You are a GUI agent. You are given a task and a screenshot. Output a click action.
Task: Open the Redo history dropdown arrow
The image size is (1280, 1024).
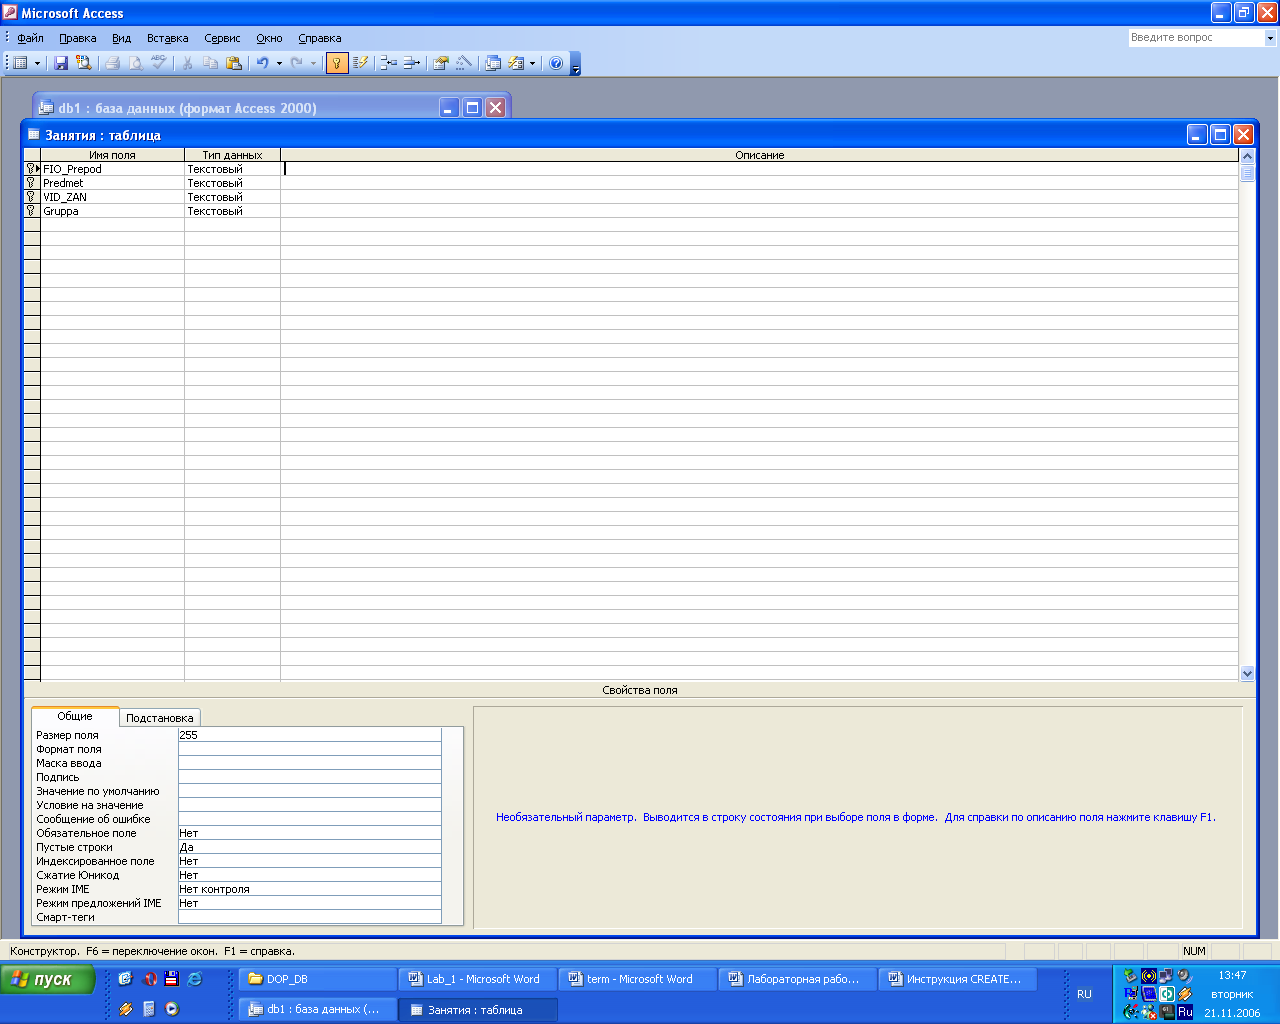point(313,63)
